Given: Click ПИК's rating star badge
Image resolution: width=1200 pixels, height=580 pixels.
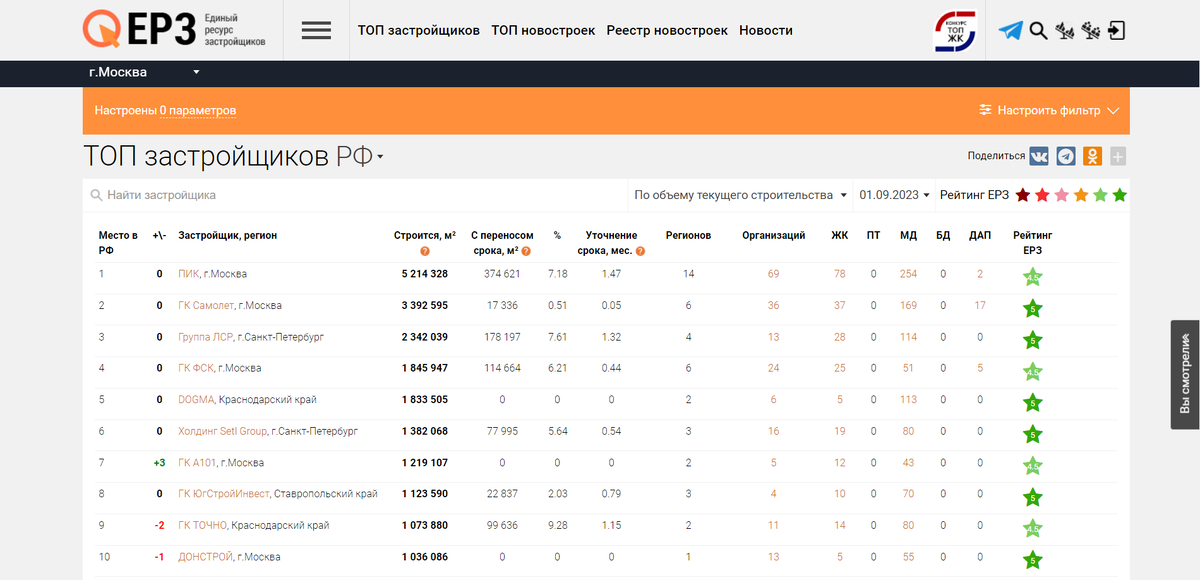Looking at the screenshot, I should [x=1033, y=277].
